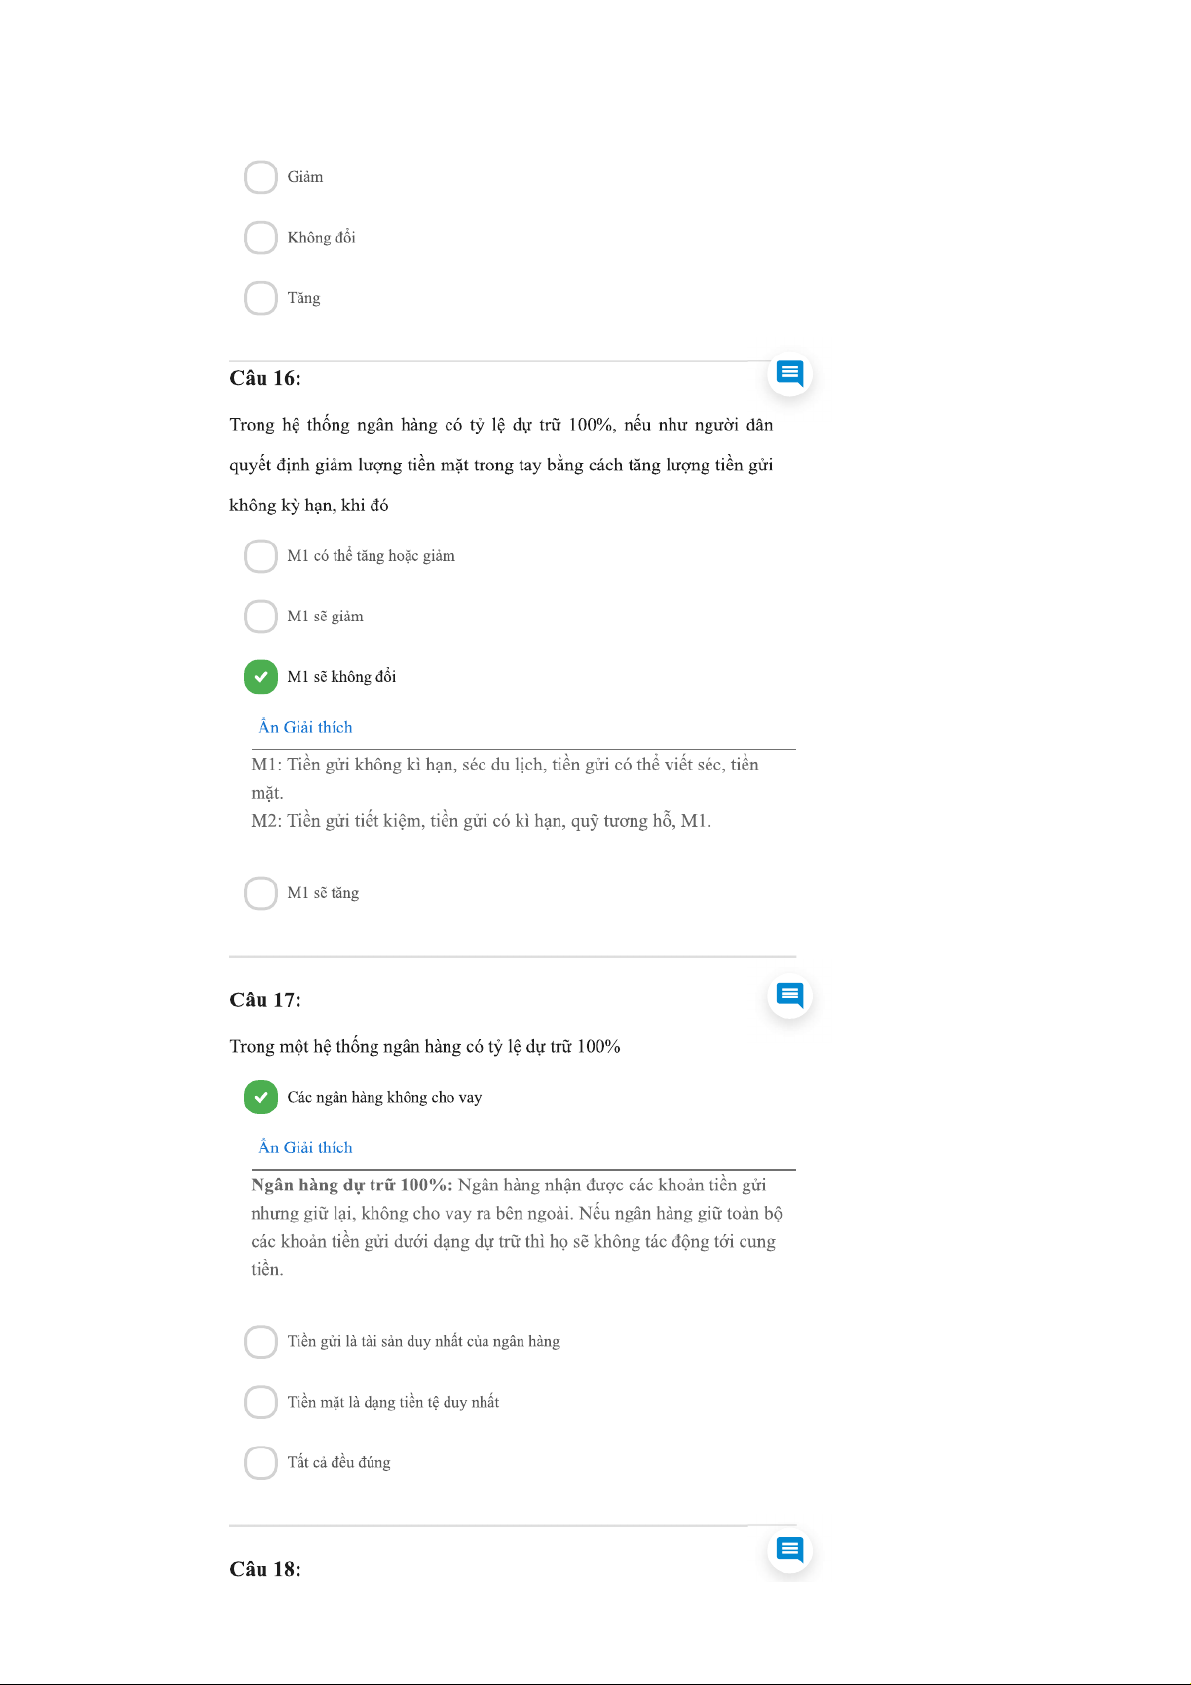Click the 'Câu 18:' question heading

pyautogui.click(x=265, y=1569)
